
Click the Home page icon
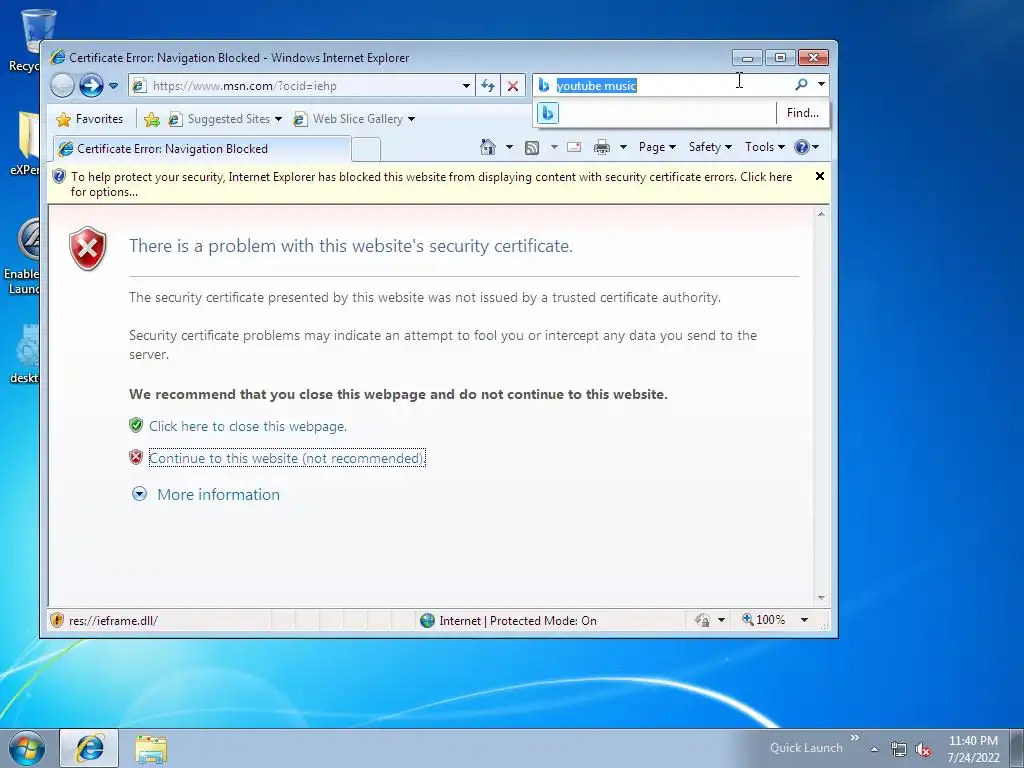488,147
